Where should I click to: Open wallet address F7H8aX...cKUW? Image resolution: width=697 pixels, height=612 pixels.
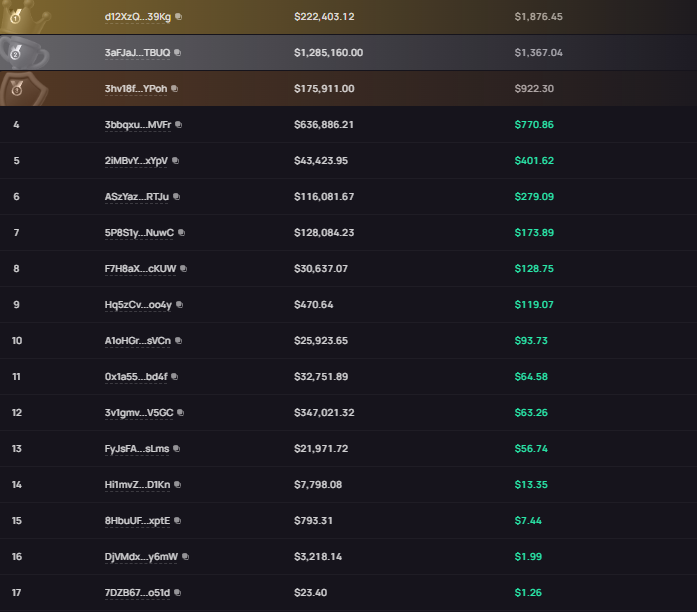coord(140,269)
